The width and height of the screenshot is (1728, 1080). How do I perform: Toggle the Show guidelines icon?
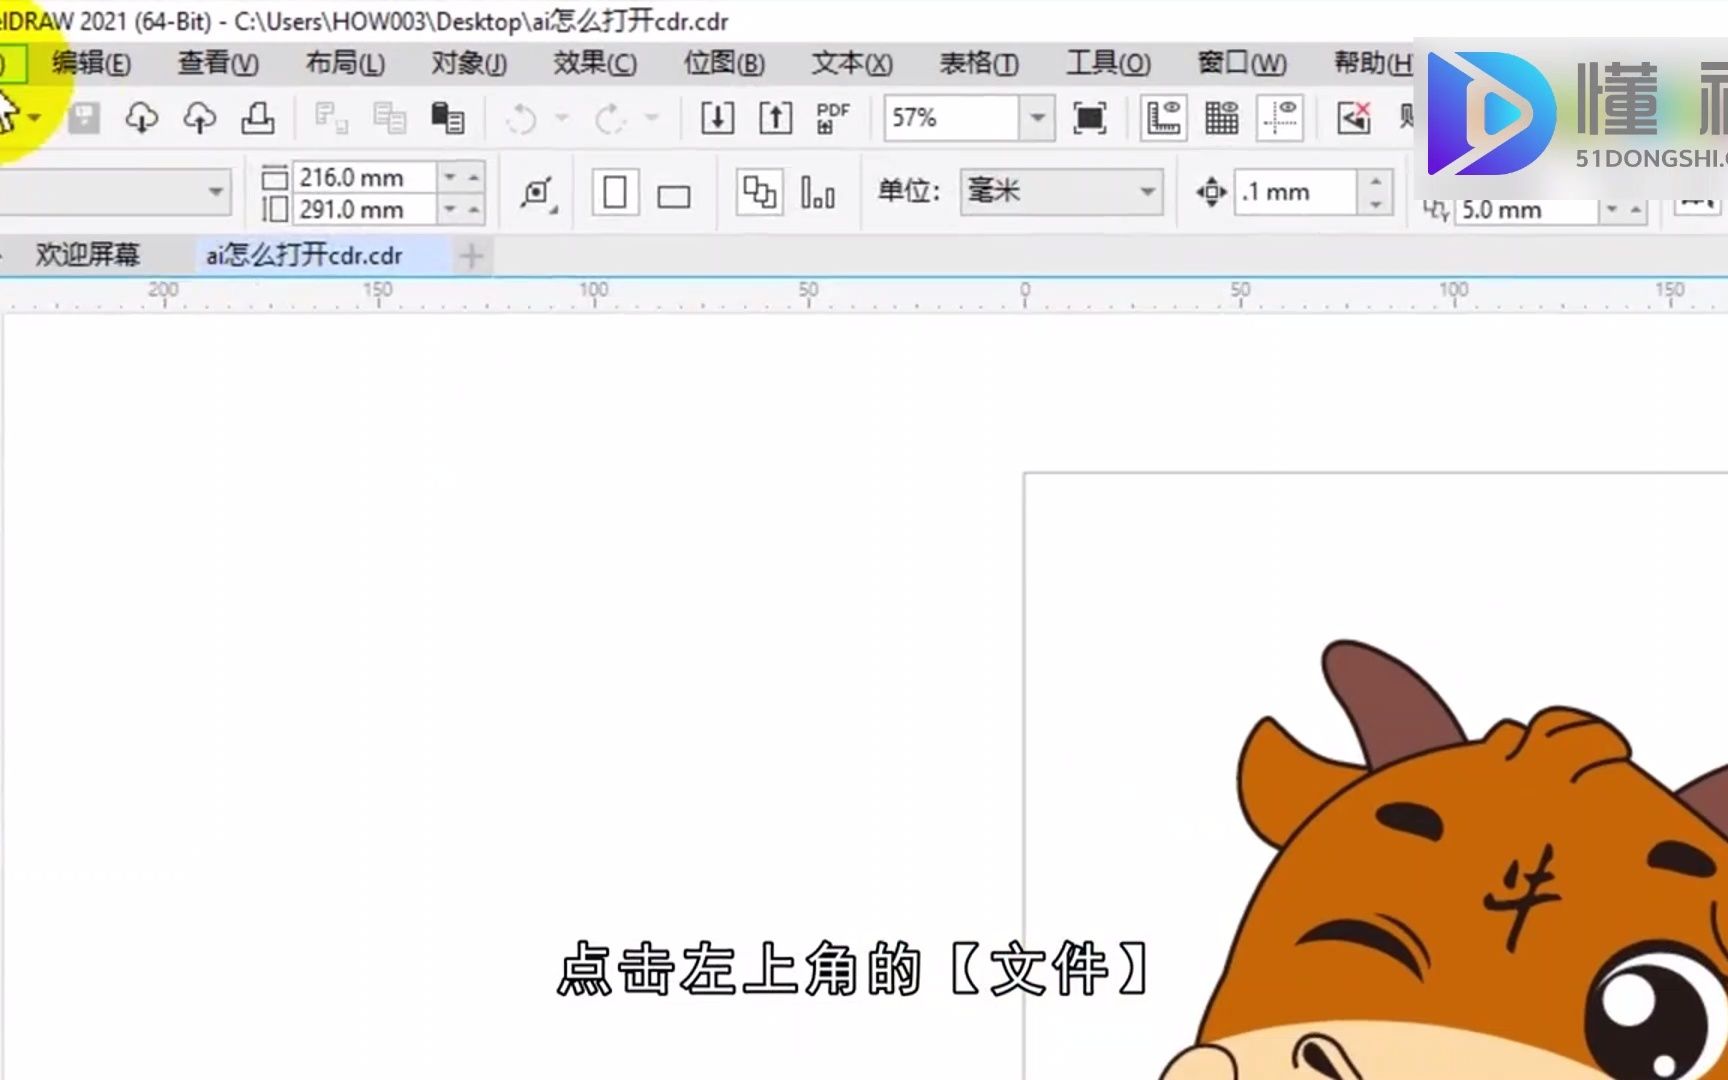coord(1280,118)
